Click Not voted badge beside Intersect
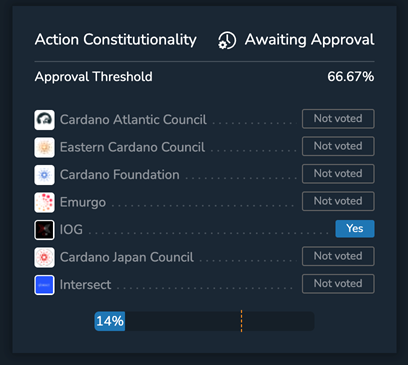This screenshot has width=408, height=365. (x=338, y=284)
